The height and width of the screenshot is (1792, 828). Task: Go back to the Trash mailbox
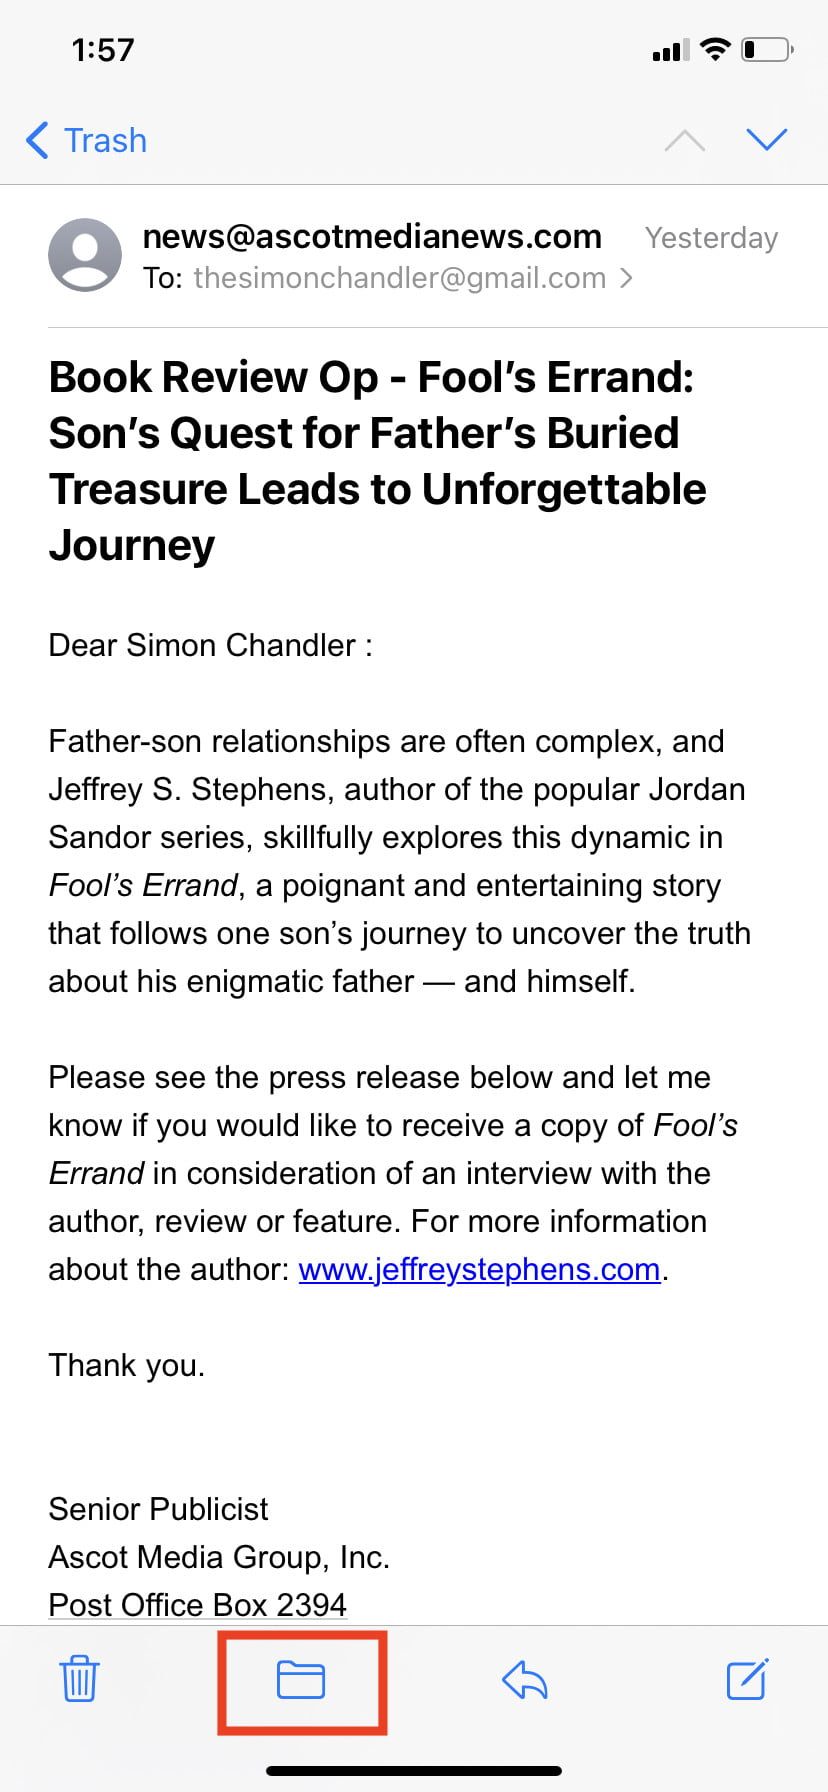tap(87, 141)
